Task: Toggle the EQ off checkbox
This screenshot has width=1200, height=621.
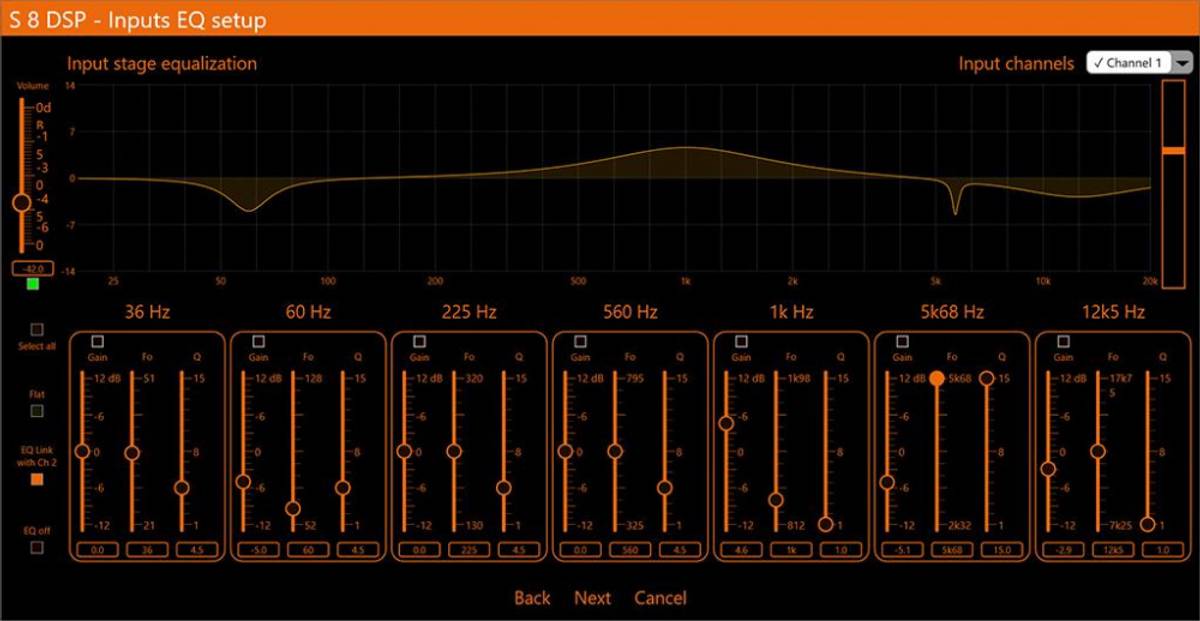Action: (x=37, y=547)
